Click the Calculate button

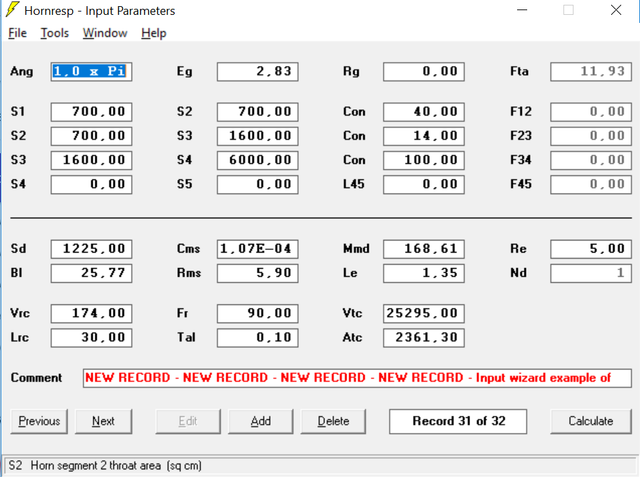[591, 421]
